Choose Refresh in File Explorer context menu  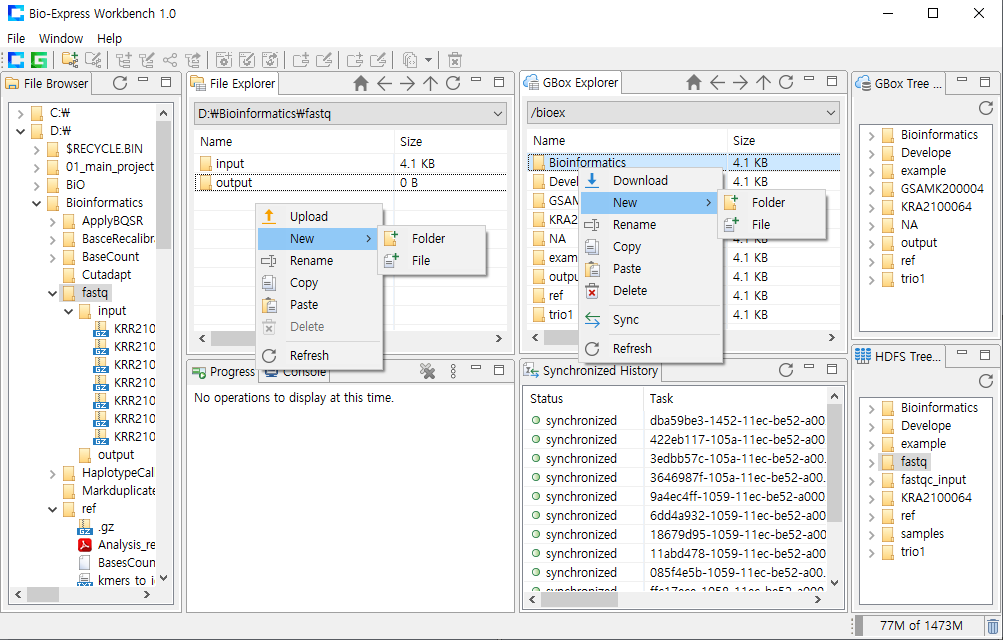(320, 355)
